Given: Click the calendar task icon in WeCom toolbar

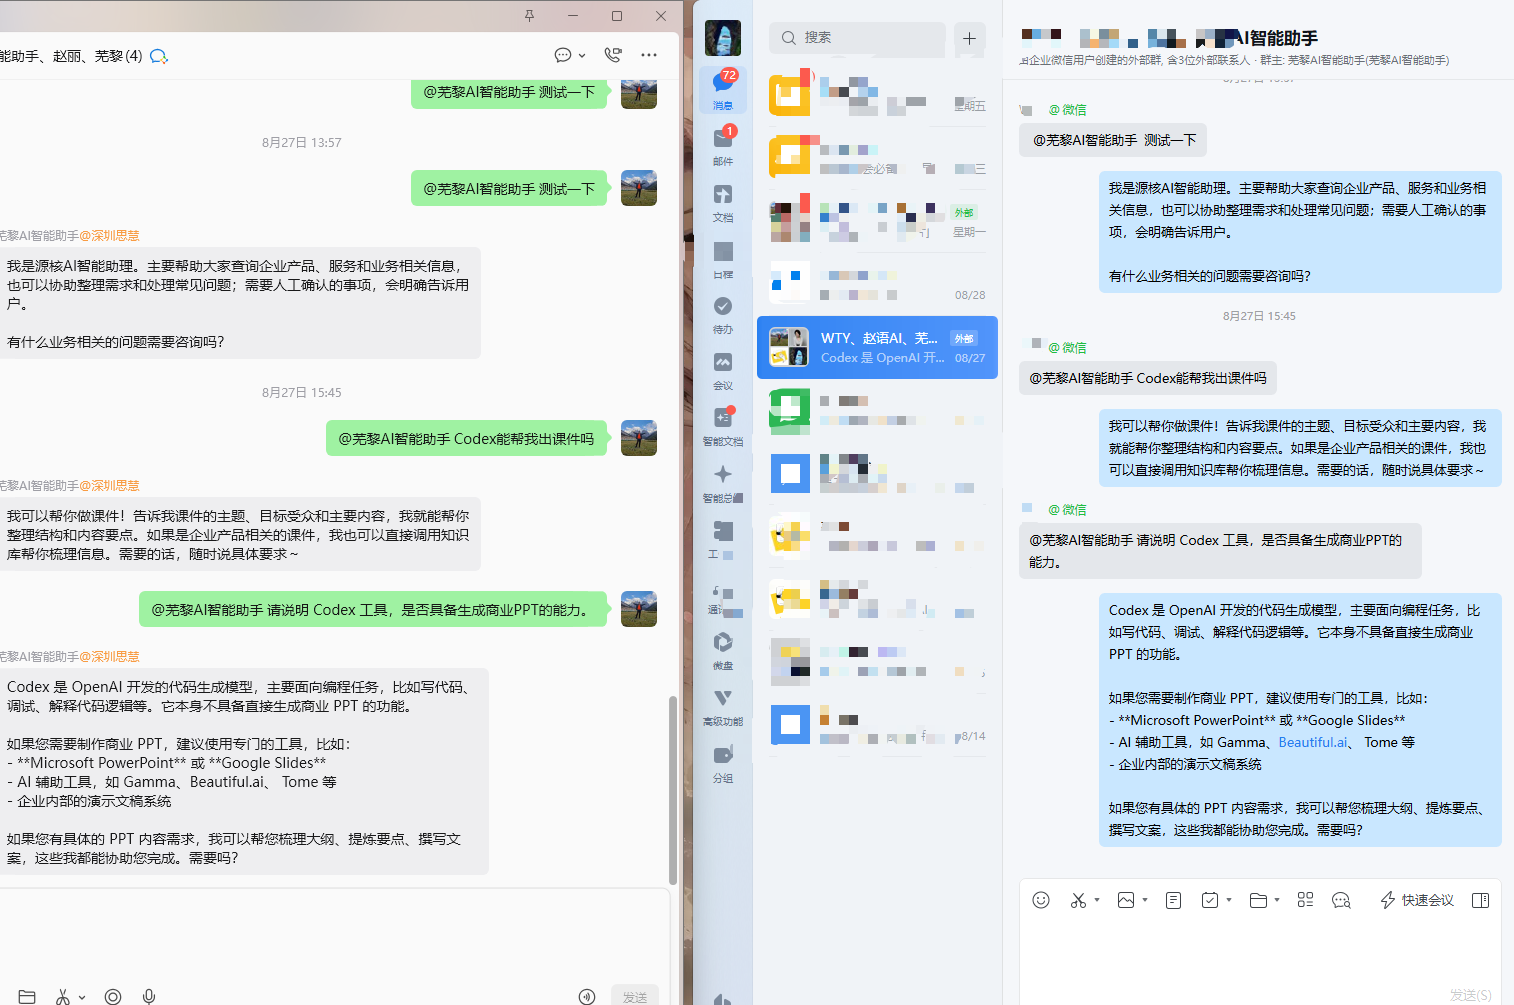Looking at the screenshot, I should coord(1210,900).
